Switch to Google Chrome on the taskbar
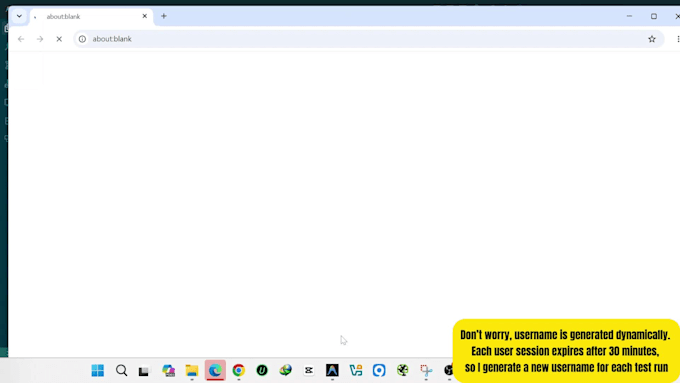 click(239, 370)
